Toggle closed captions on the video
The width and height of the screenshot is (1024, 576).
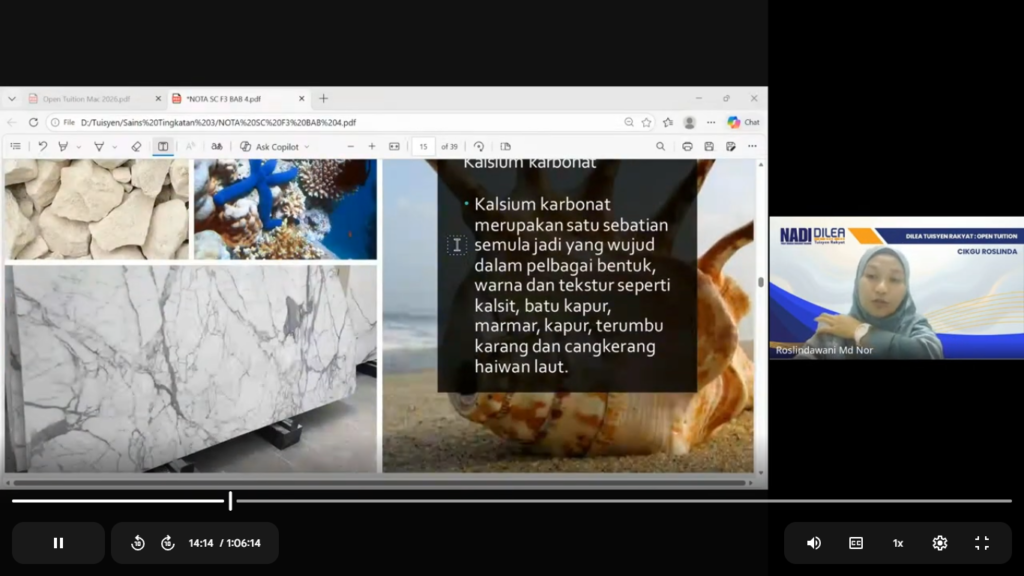856,543
